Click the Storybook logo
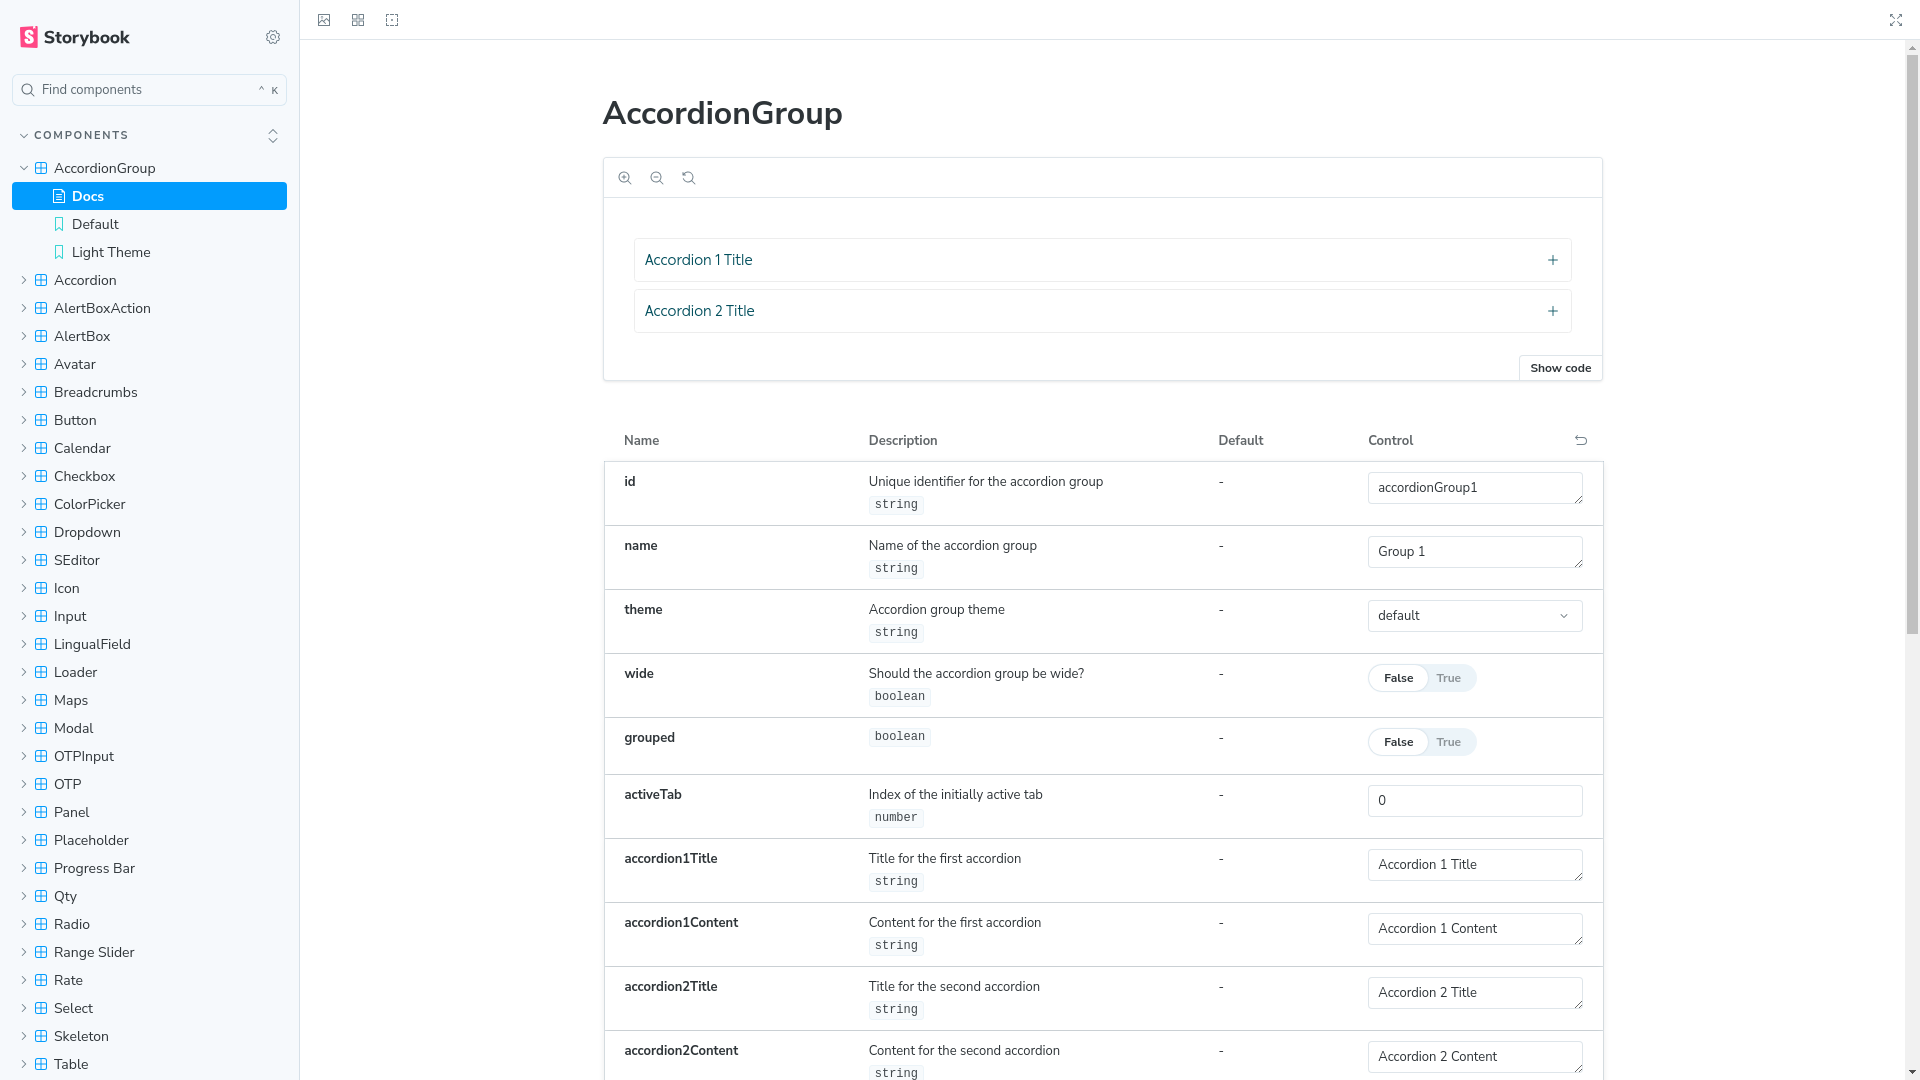1920x1080 pixels. 75,37
